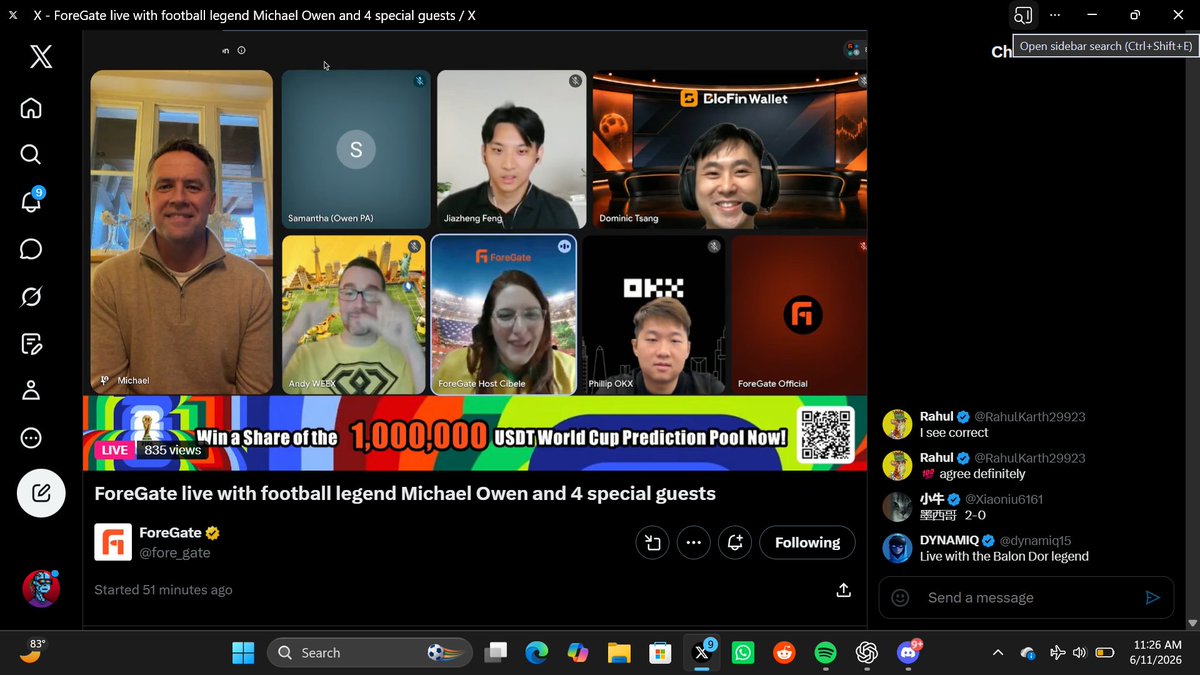Open Task View on the taskbar

click(495, 653)
